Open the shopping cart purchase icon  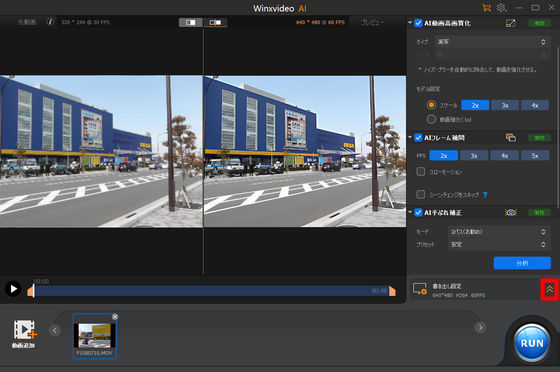pyautogui.click(x=486, y=8)
